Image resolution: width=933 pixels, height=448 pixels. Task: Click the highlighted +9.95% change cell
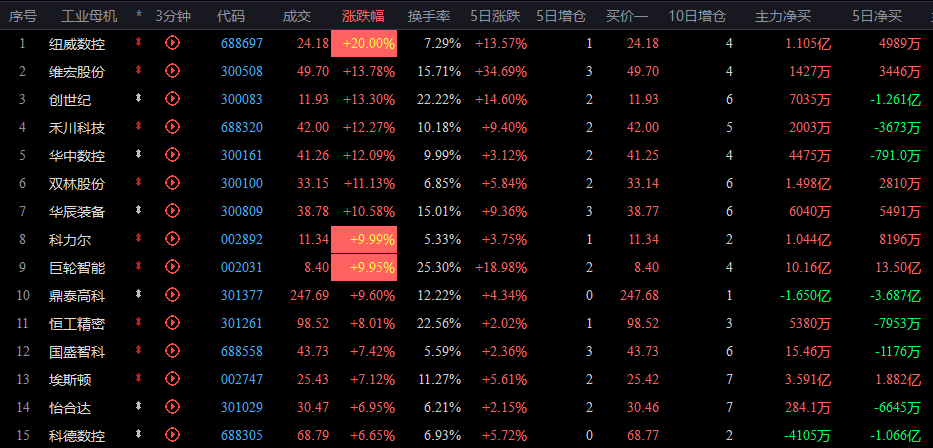(364, 268)
